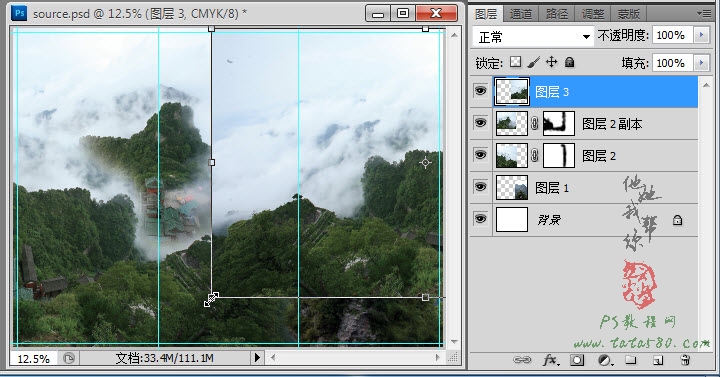Screen dimensions: 720x377
Task: Switch to the 路径 tab
Action: coord(557,14)
